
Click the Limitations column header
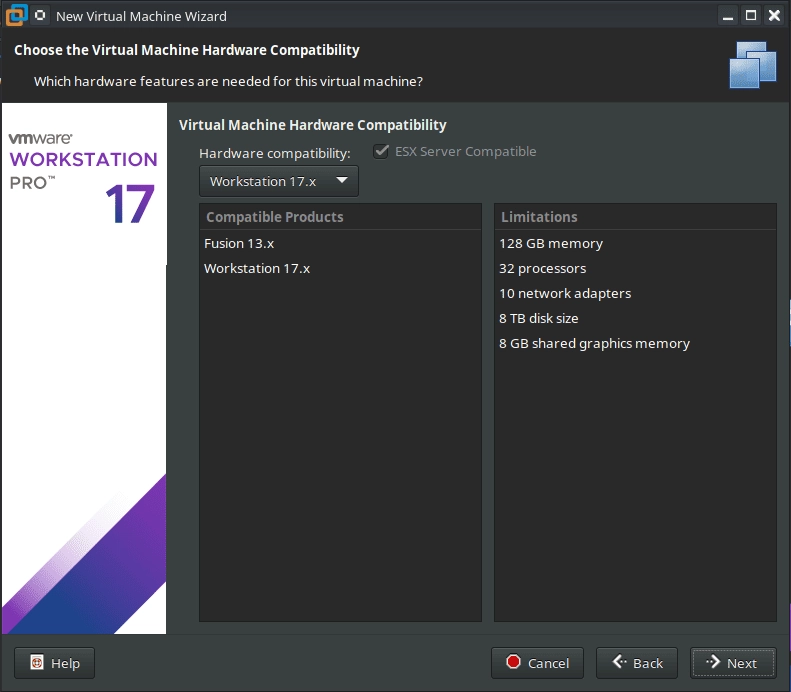(x=635, y=217)
